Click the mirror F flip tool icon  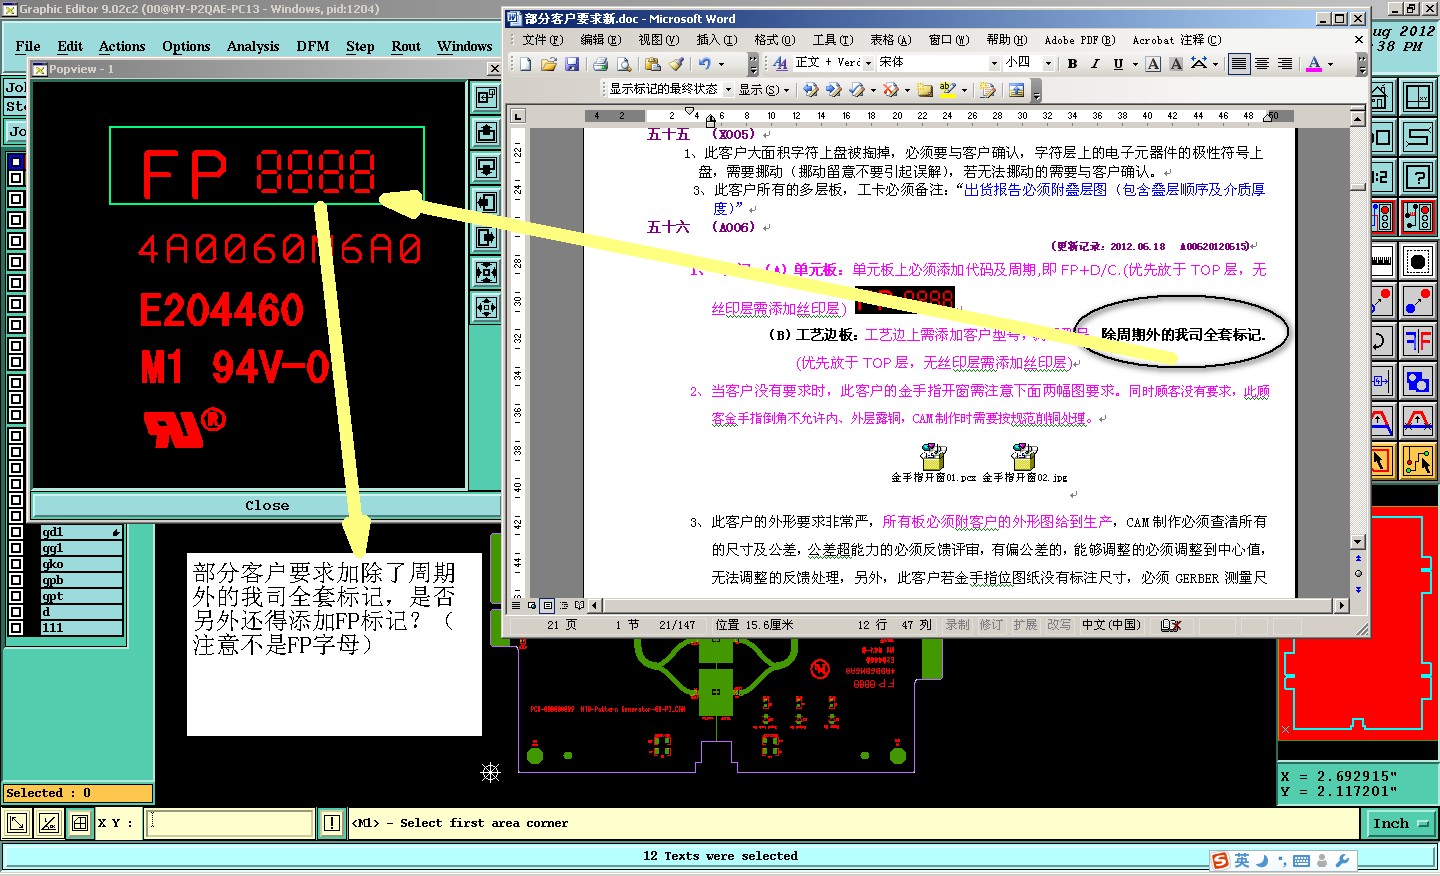[1418, 340]
